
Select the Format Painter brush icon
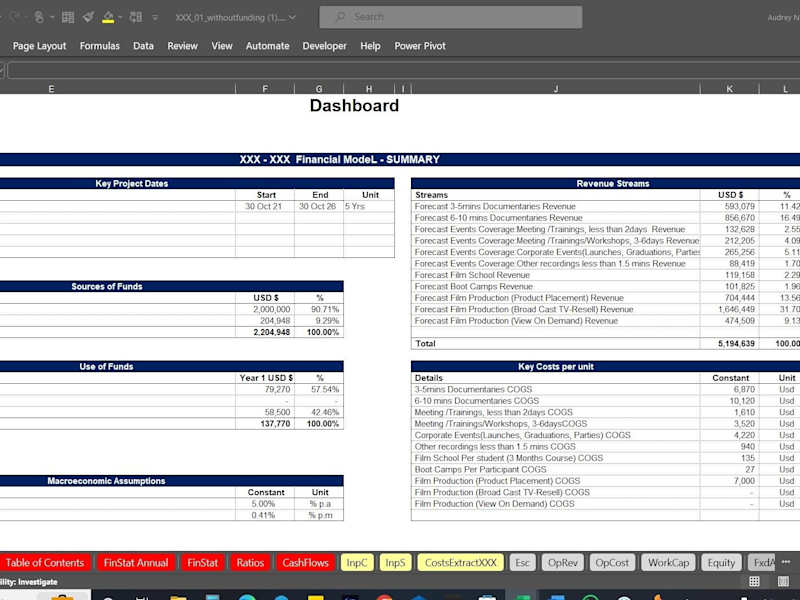pyautogui.click(x=88, y=17)
